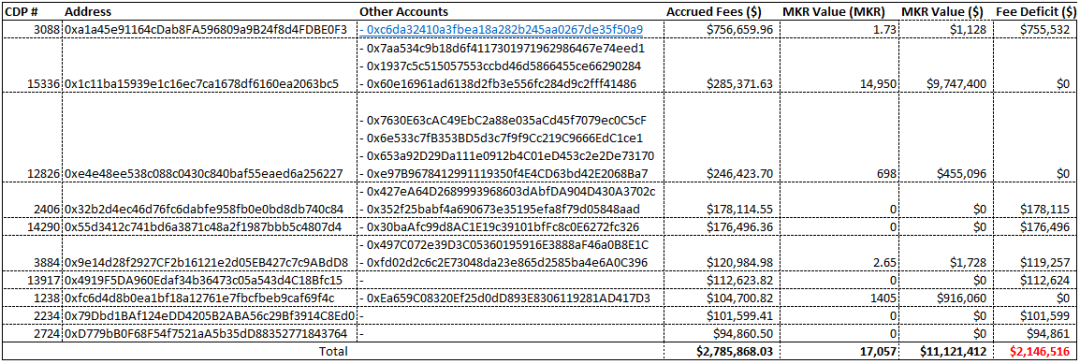The width and height of the screenshot is (1080, 364).
Task: Select the Total row label
Action: click(333, 351)
